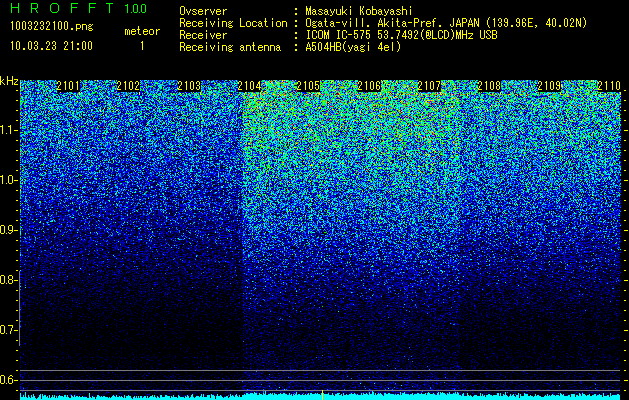Click the 0.9 kHz axis label
Image resolution: width=629 pixels, height=400 pixels.
9,230
